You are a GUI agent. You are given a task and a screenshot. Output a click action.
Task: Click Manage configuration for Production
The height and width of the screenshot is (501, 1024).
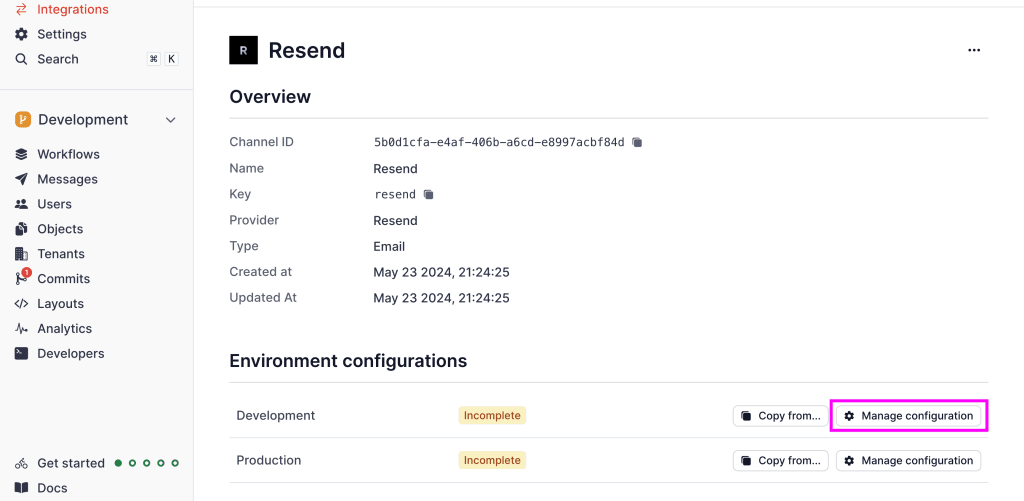[908, 461]
